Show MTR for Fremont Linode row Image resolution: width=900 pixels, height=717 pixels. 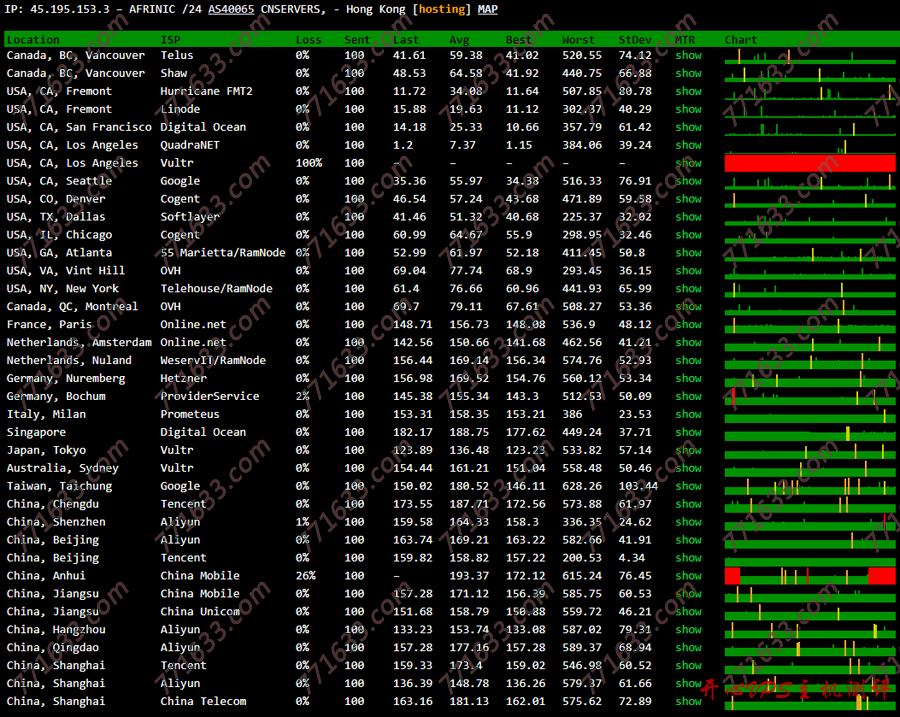pyautogui.click(x=688, y=110)
